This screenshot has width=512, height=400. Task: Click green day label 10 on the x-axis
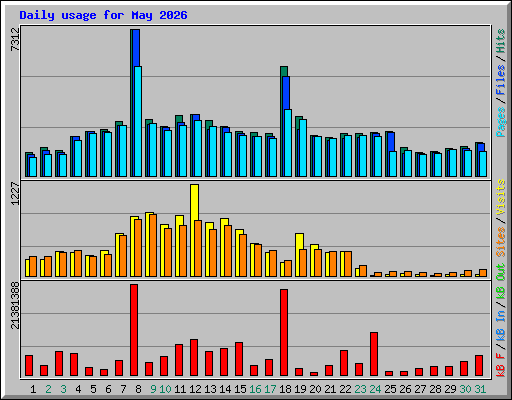(x=165, y=389)
